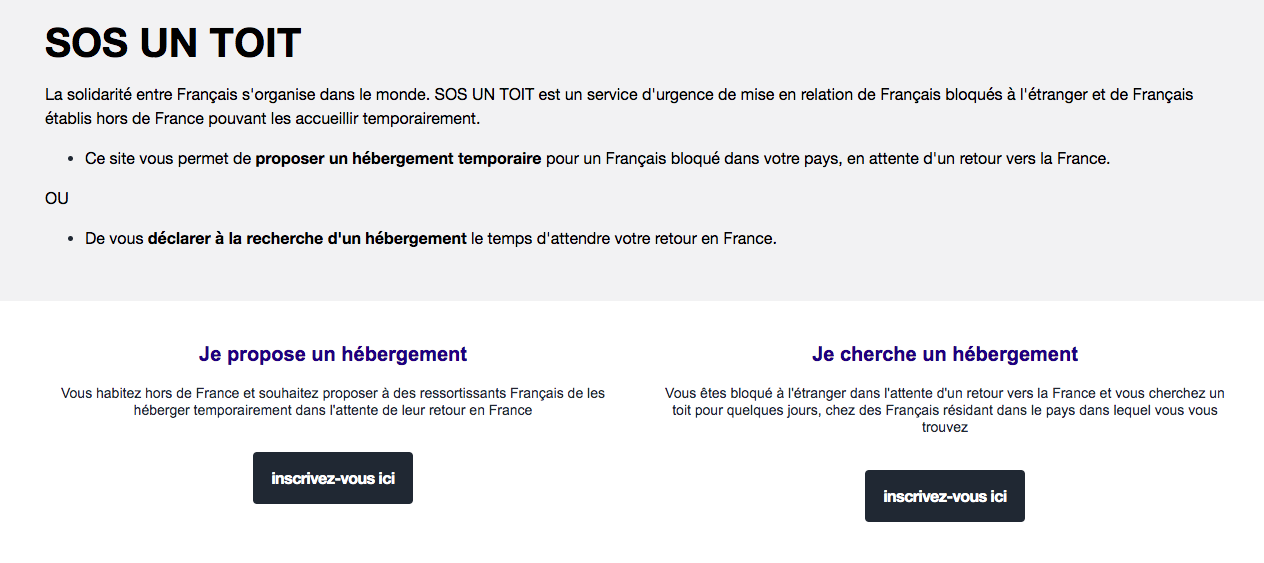Click description line starting "Vous habitez hors de France"
1264x563 pixels.
click(x=333, y=393)
